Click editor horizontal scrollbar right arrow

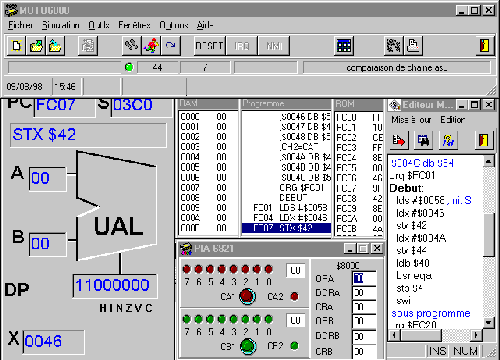click(x=477, y=335)
